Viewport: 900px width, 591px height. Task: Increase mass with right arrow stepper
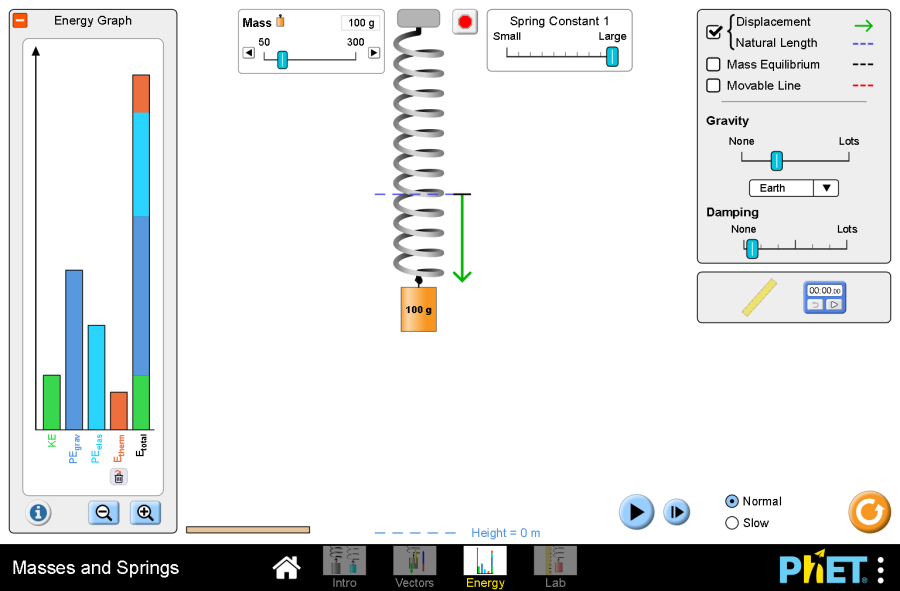pos(374,53)
